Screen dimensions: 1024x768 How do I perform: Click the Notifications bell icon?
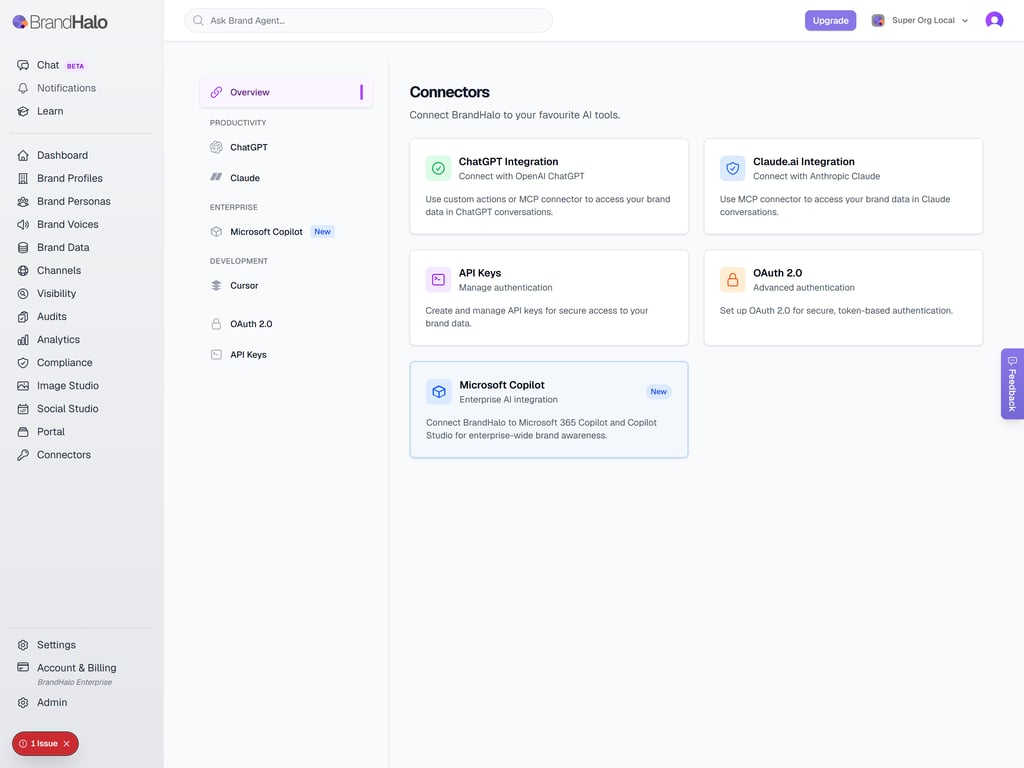[x=23, y=88]
